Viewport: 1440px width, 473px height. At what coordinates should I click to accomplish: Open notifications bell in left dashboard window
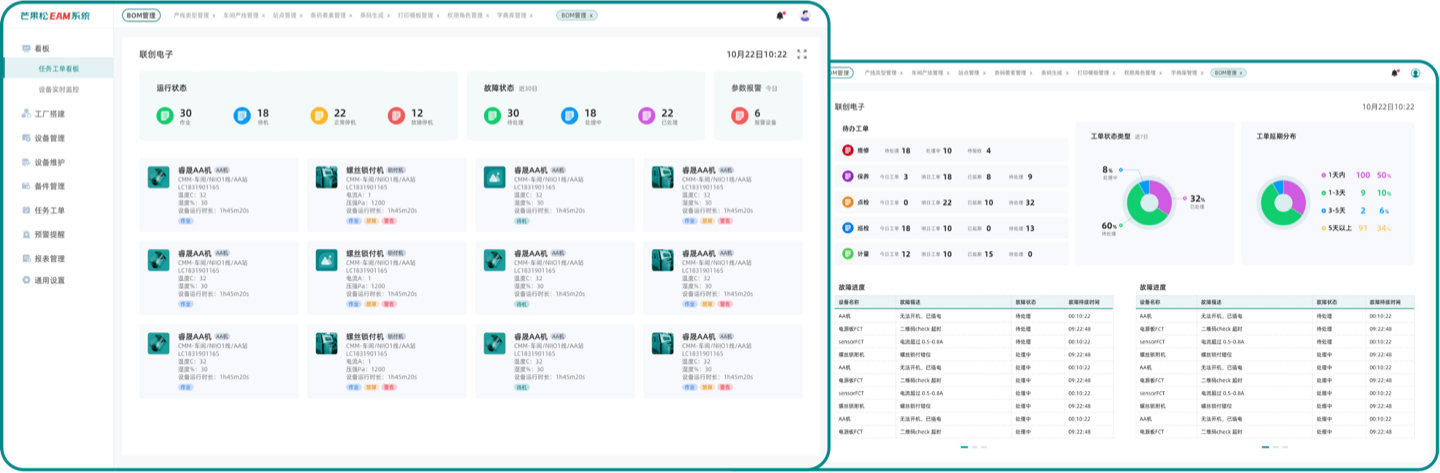780,16
